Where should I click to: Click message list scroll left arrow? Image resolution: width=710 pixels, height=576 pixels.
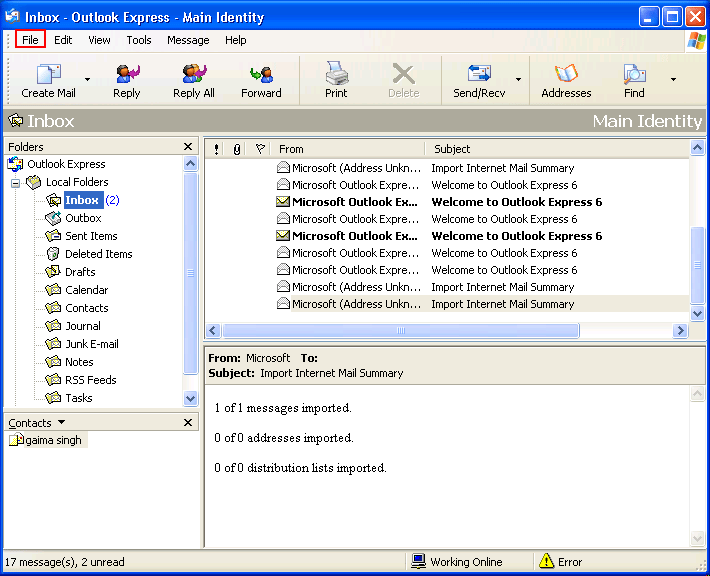[213, 331]
